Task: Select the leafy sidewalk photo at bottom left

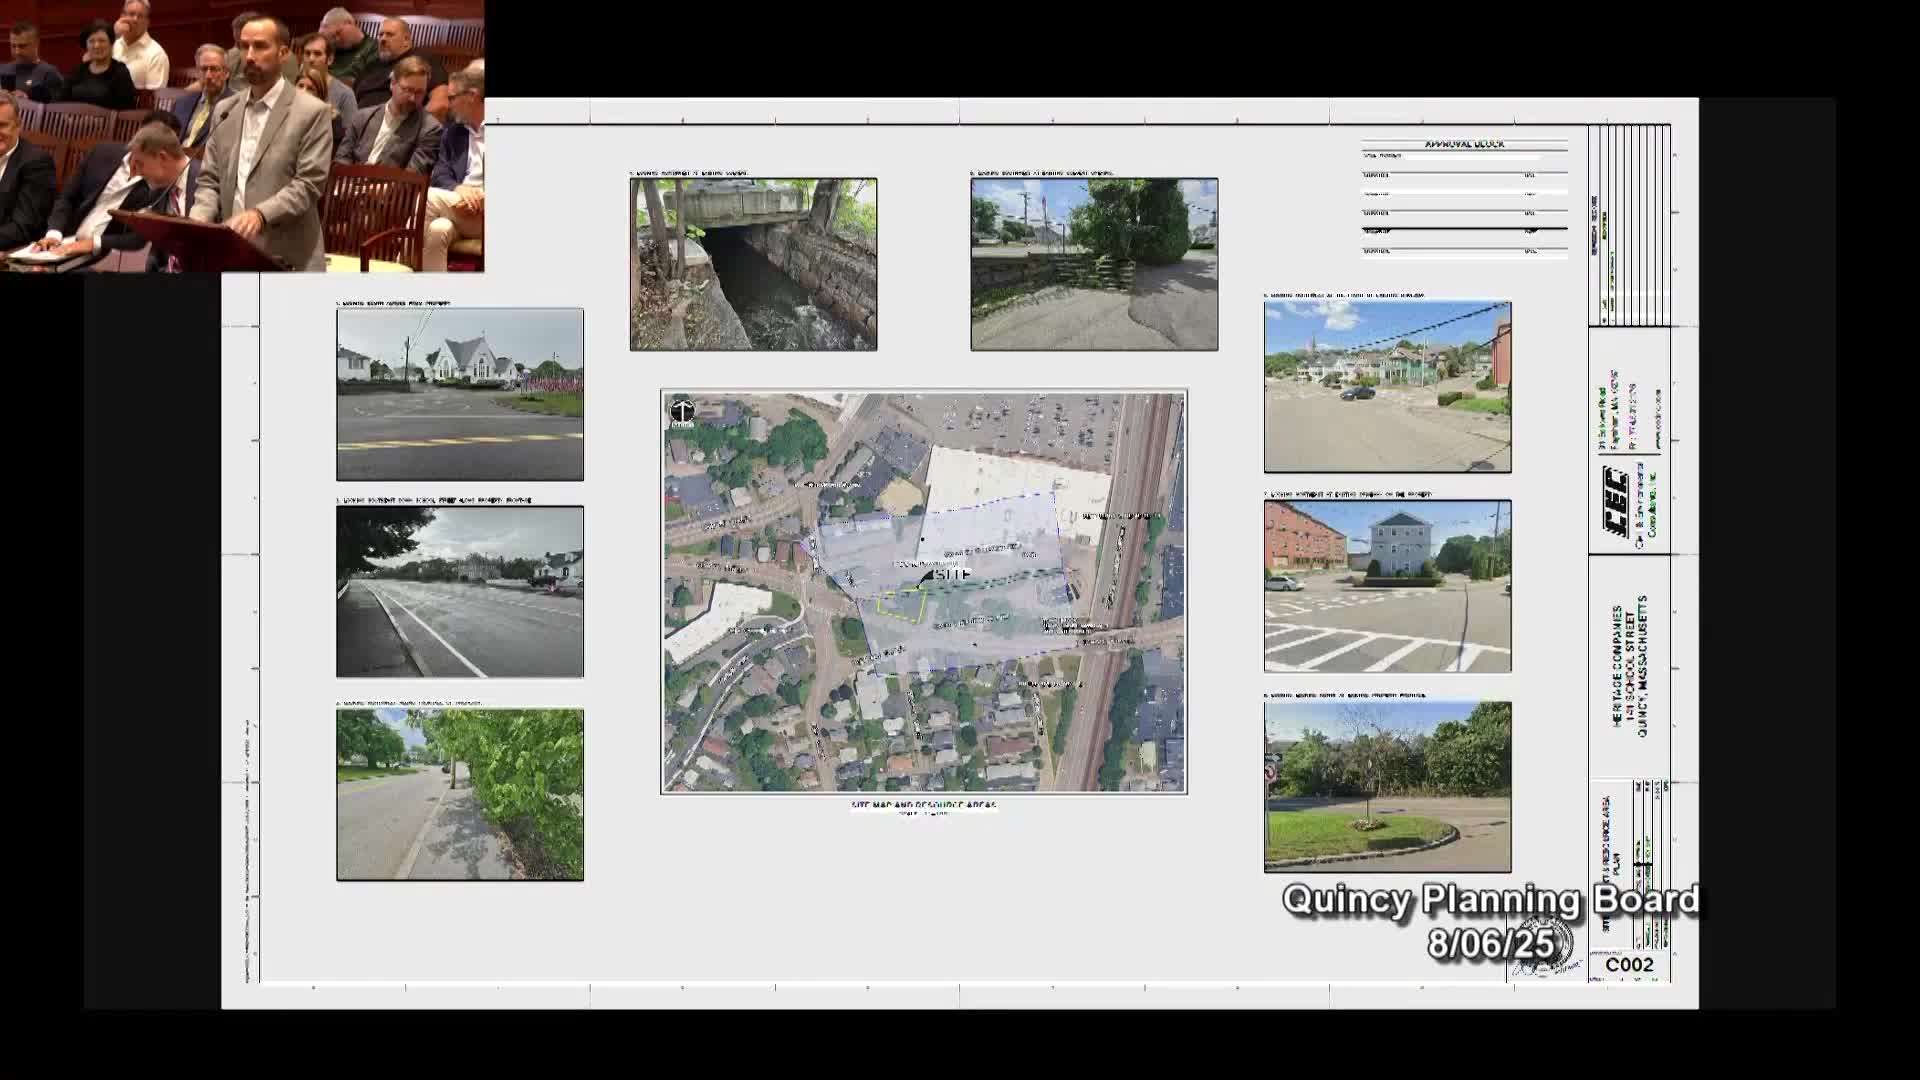Action: click(x=460, y=795)
